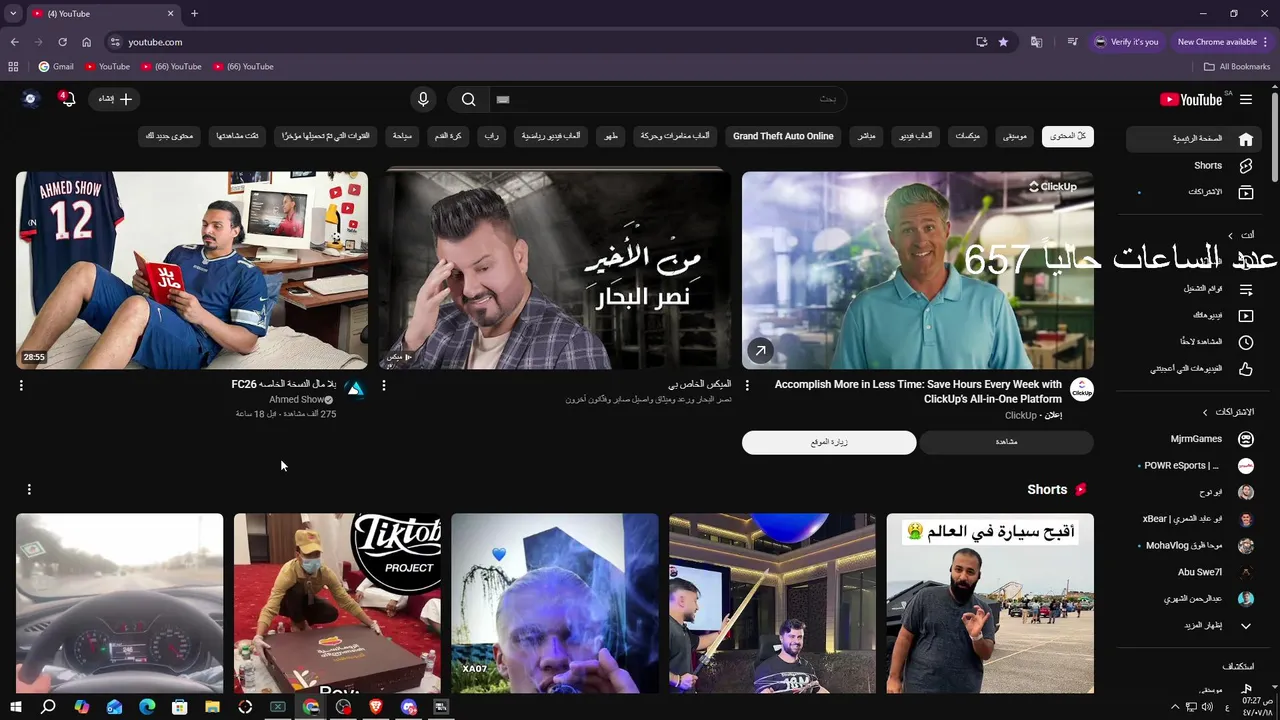The height and width of the screenshot is (720, 1280).
Task: Select the ميكسات filter chip
Action: click(x=967, y=136)
